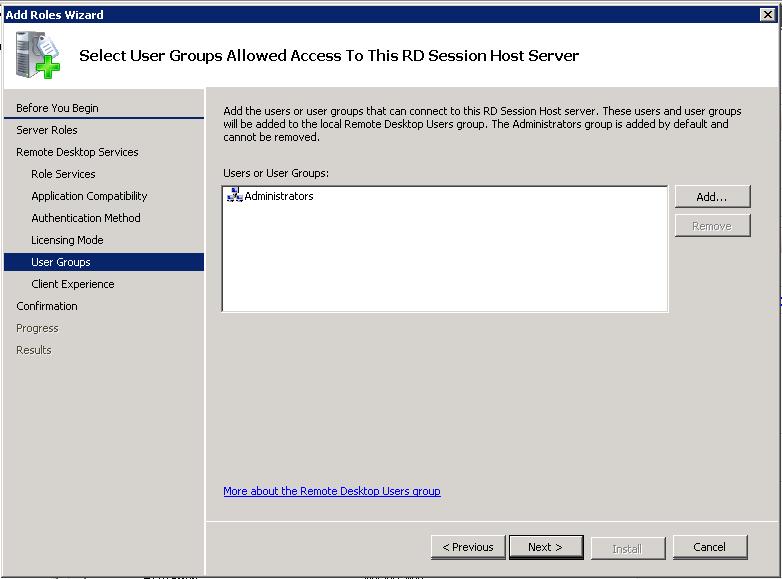This screenshot has width=782, height=579.
Task: Jump to the Confirmation step
Action: (46, 306)
